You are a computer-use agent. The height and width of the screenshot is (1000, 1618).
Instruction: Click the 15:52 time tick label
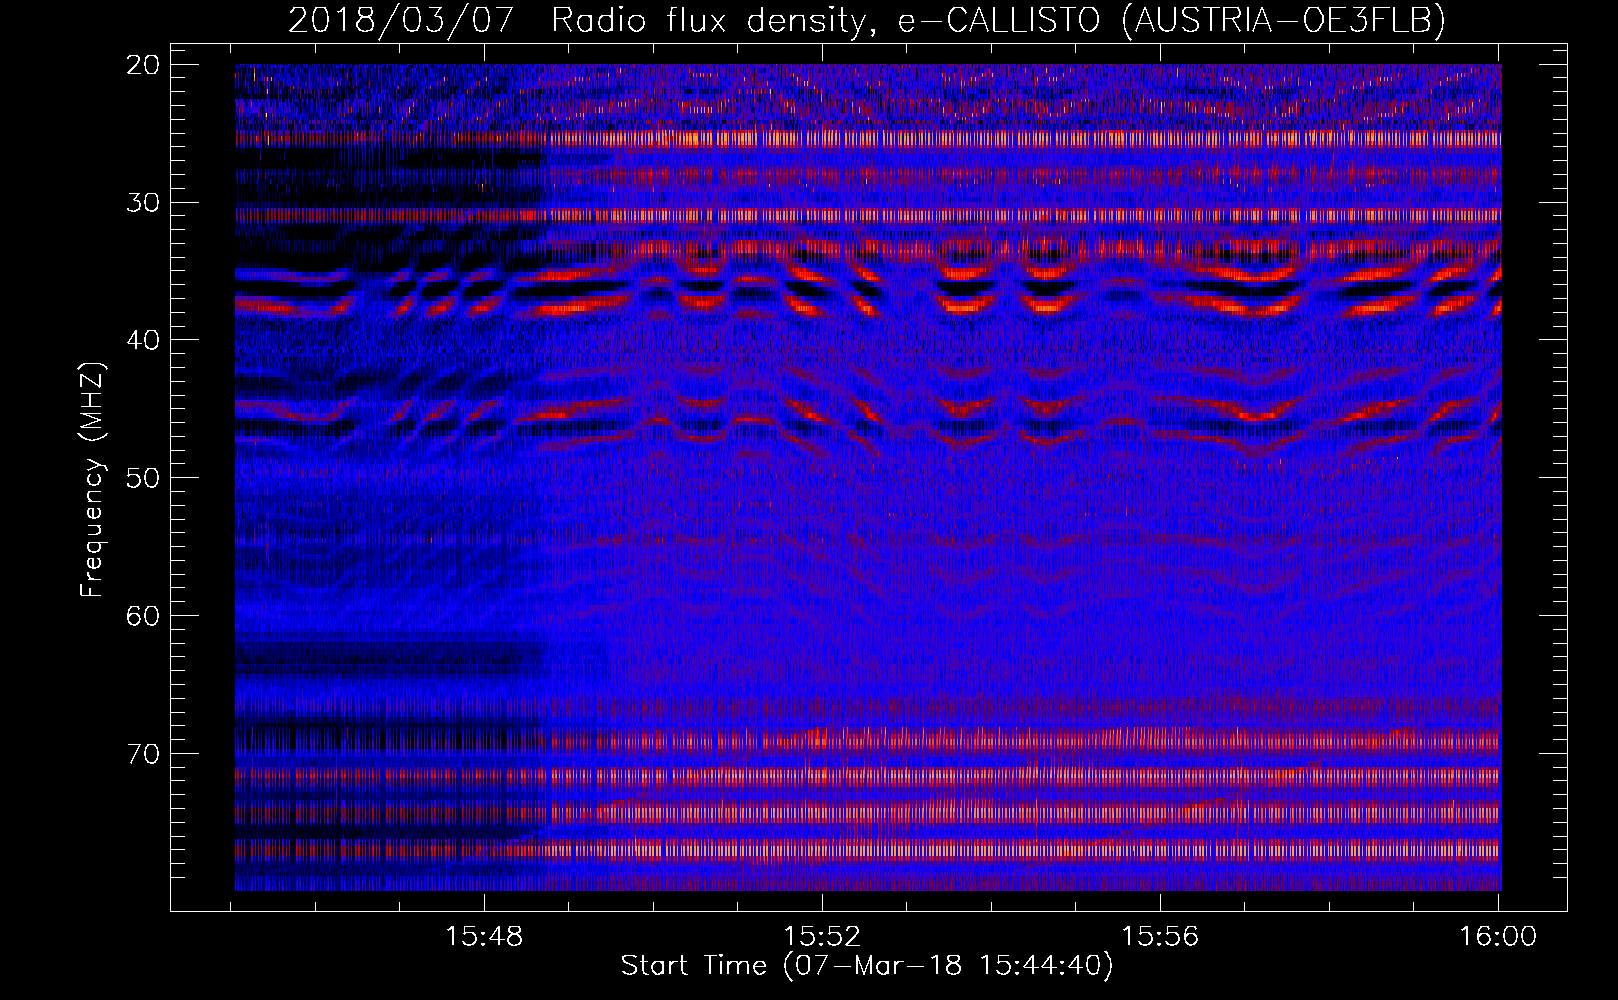click(x=822, y=937)
